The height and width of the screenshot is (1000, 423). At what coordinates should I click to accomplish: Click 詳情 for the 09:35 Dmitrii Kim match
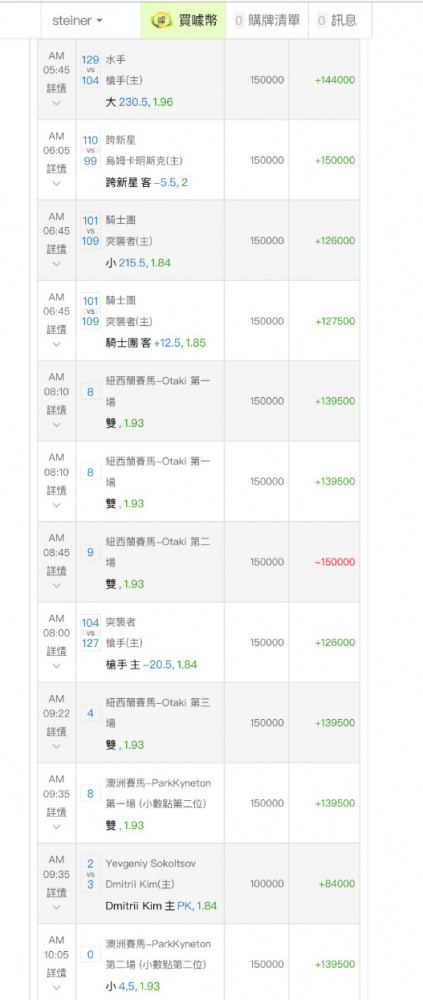pyautogui.click(x=57, y=892)
